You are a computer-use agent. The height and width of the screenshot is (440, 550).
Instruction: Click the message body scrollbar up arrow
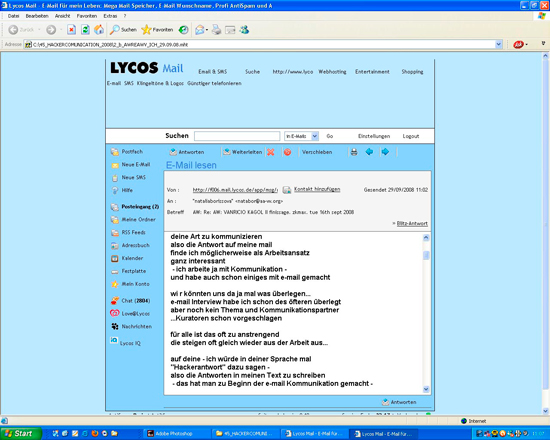click(x=426, y=238)
